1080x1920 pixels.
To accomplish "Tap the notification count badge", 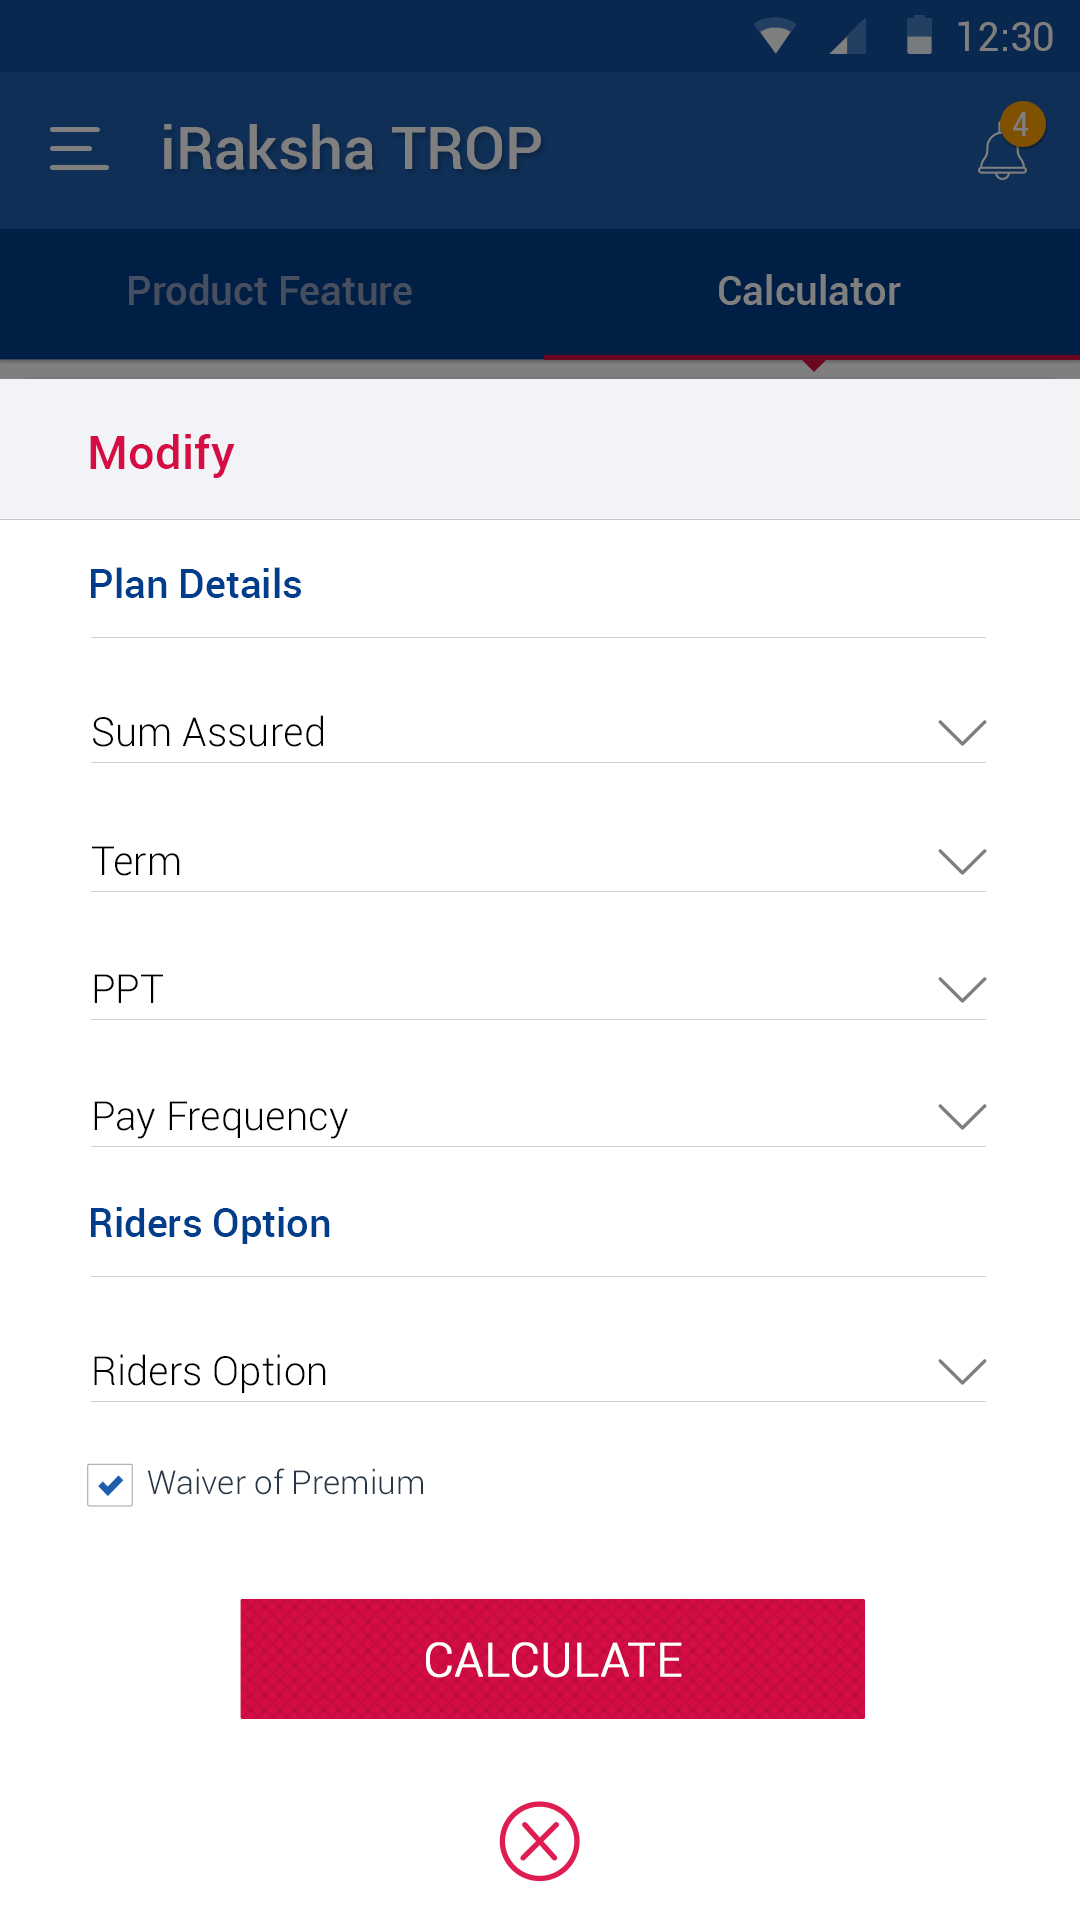I will tap(1021, 125).
